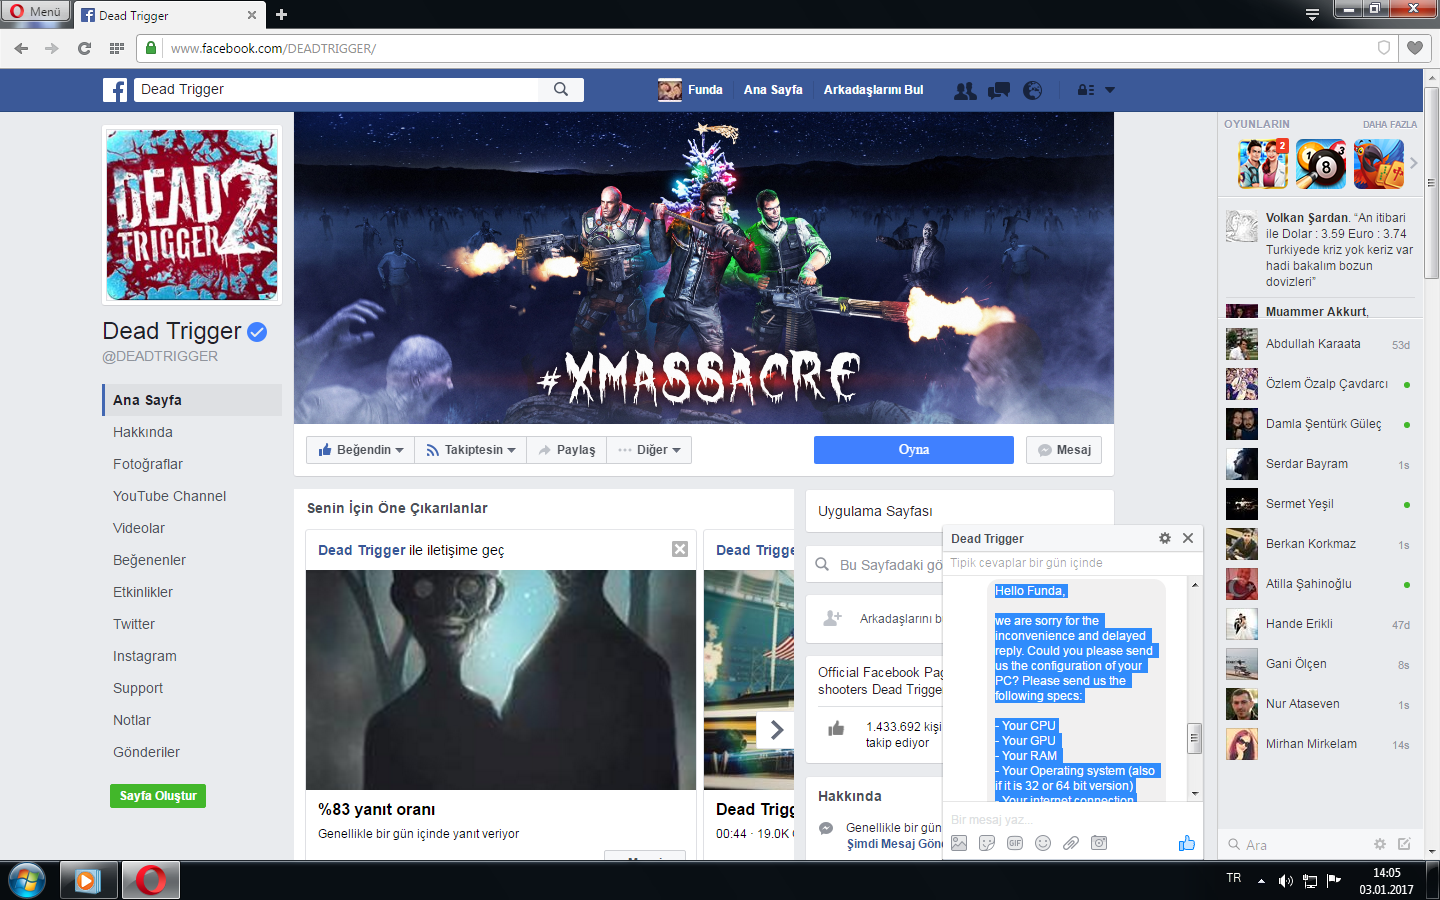The height and width of the screenshot is (900, 1440).
Task: Expand the Beğendin dropdown
Action: pos(361,450)
